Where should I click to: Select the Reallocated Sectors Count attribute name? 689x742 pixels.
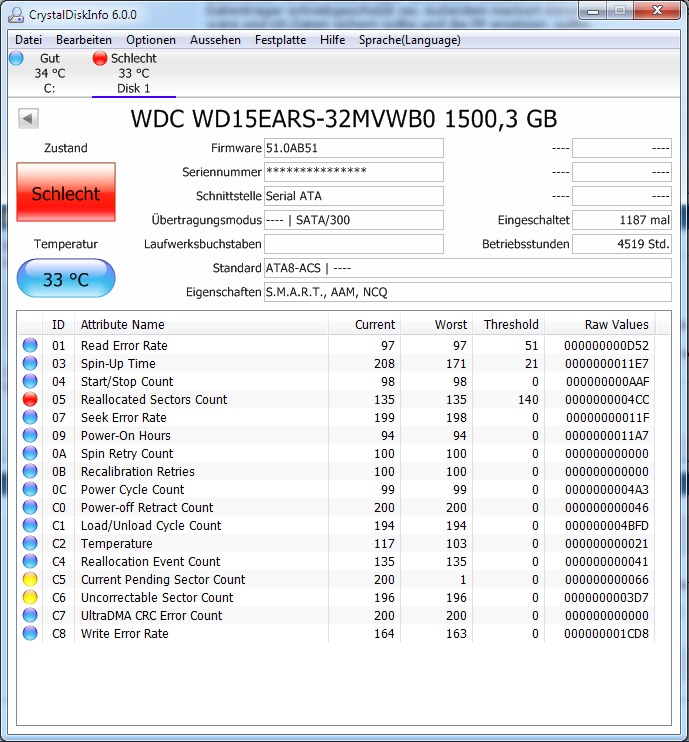(x=154, y=399)
